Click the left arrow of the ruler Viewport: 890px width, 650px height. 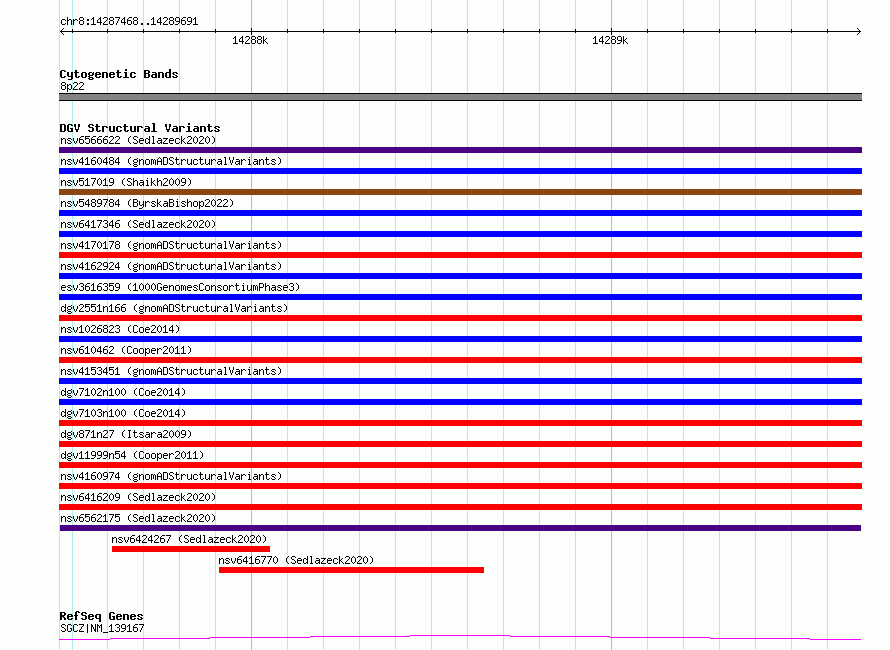63,31
